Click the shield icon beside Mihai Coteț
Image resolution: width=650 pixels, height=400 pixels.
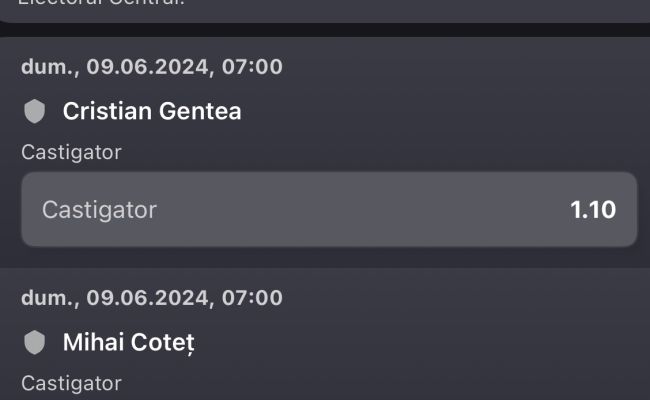(x=34, y=342)
